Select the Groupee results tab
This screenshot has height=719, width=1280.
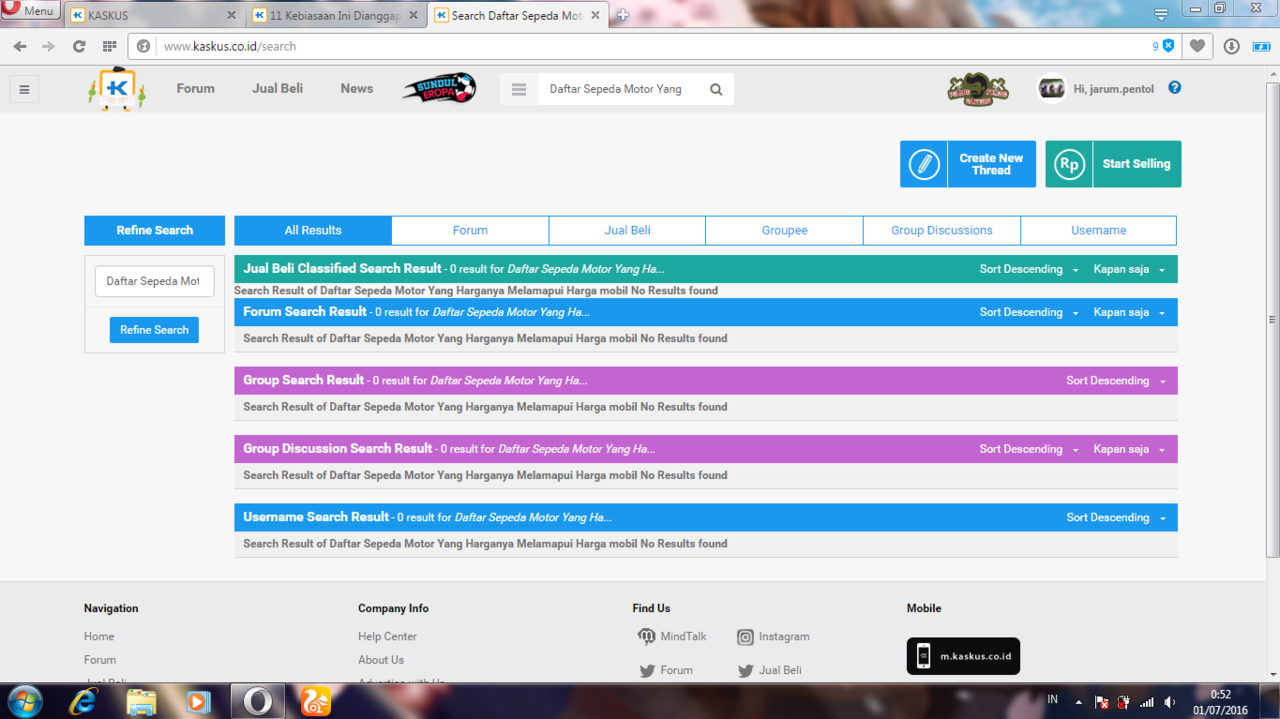pyautogui.click(x=784, y=230)
